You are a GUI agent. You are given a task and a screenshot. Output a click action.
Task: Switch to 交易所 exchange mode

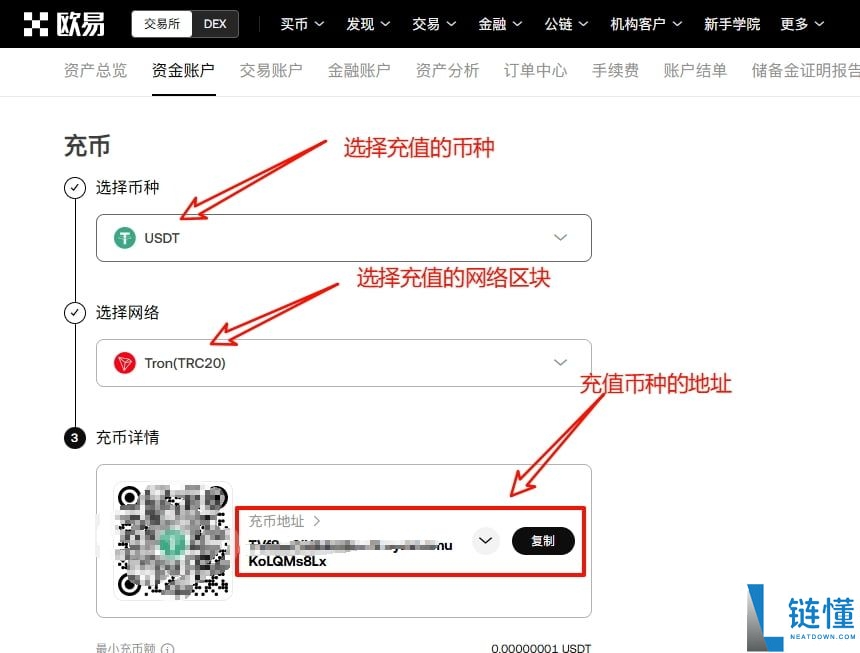[162, 24]
